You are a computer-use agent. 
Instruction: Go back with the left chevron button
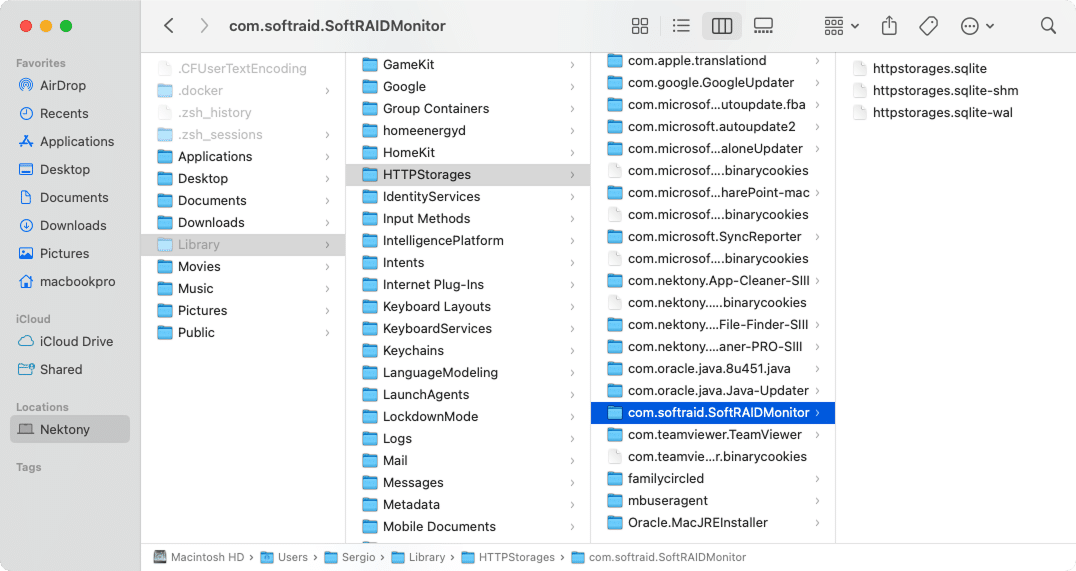(x=169, y=26)
